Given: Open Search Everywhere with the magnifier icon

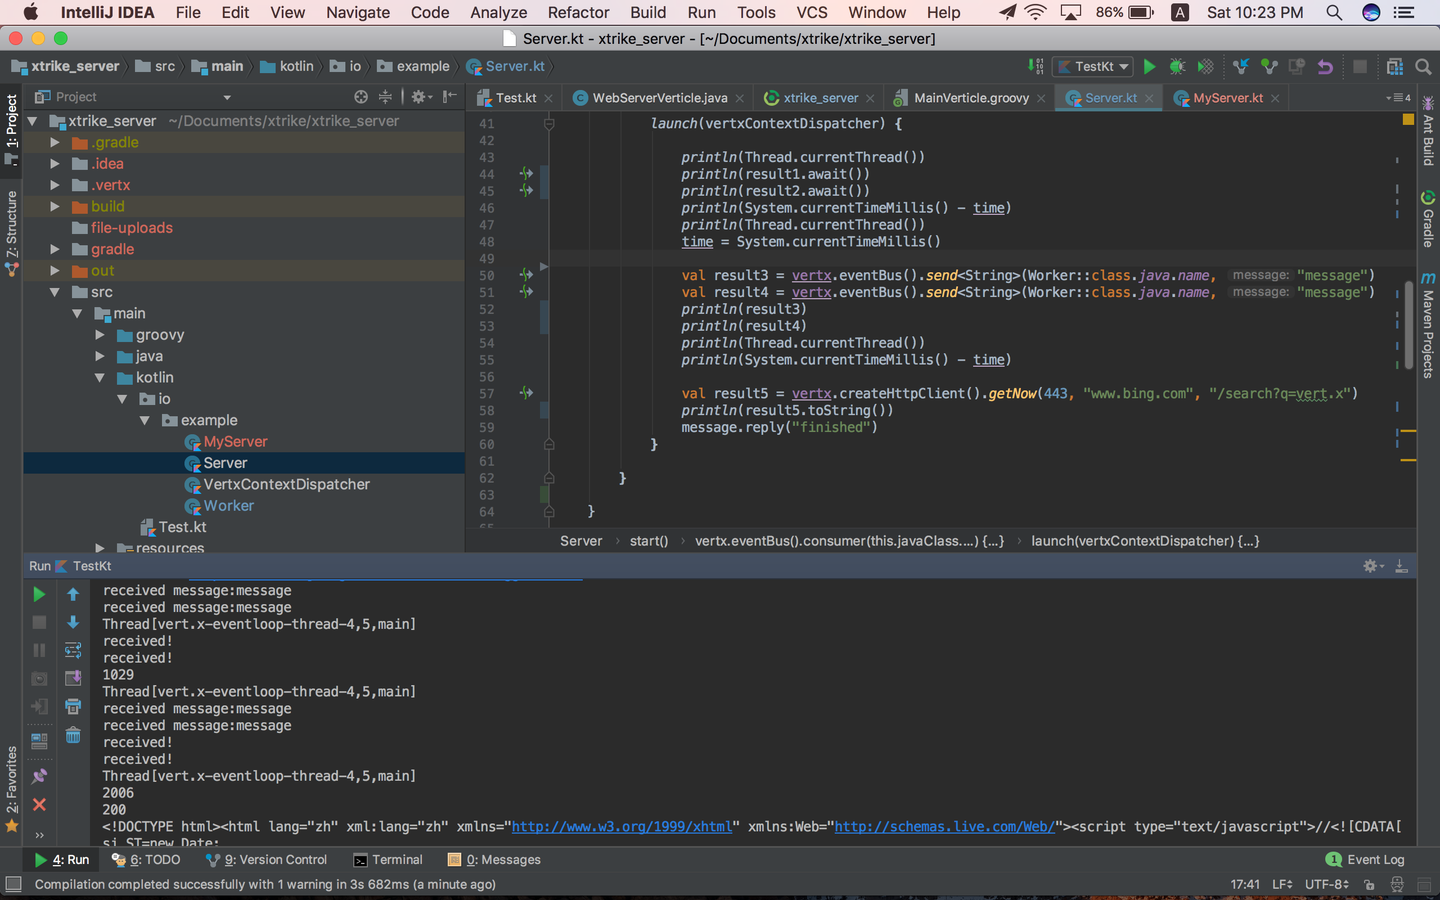Looking at the screenshot, I should [x=1423, y=66].
